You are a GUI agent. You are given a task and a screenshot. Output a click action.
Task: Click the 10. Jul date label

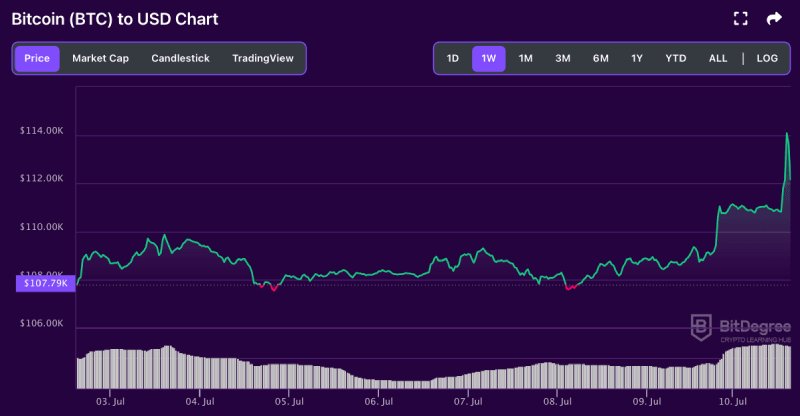(733, 402)
